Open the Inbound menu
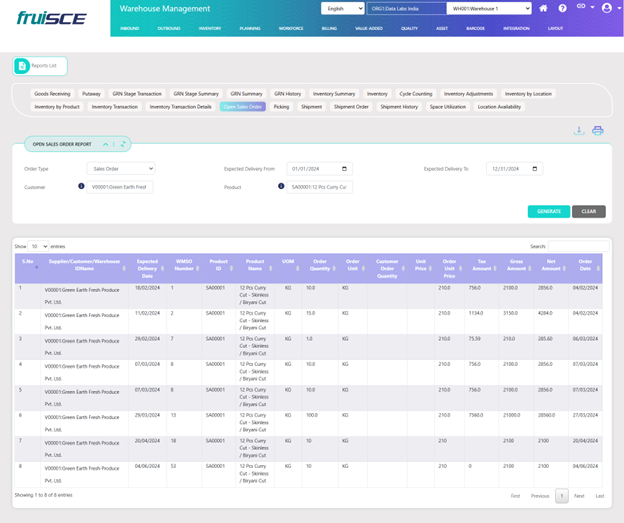 [129, 28]
